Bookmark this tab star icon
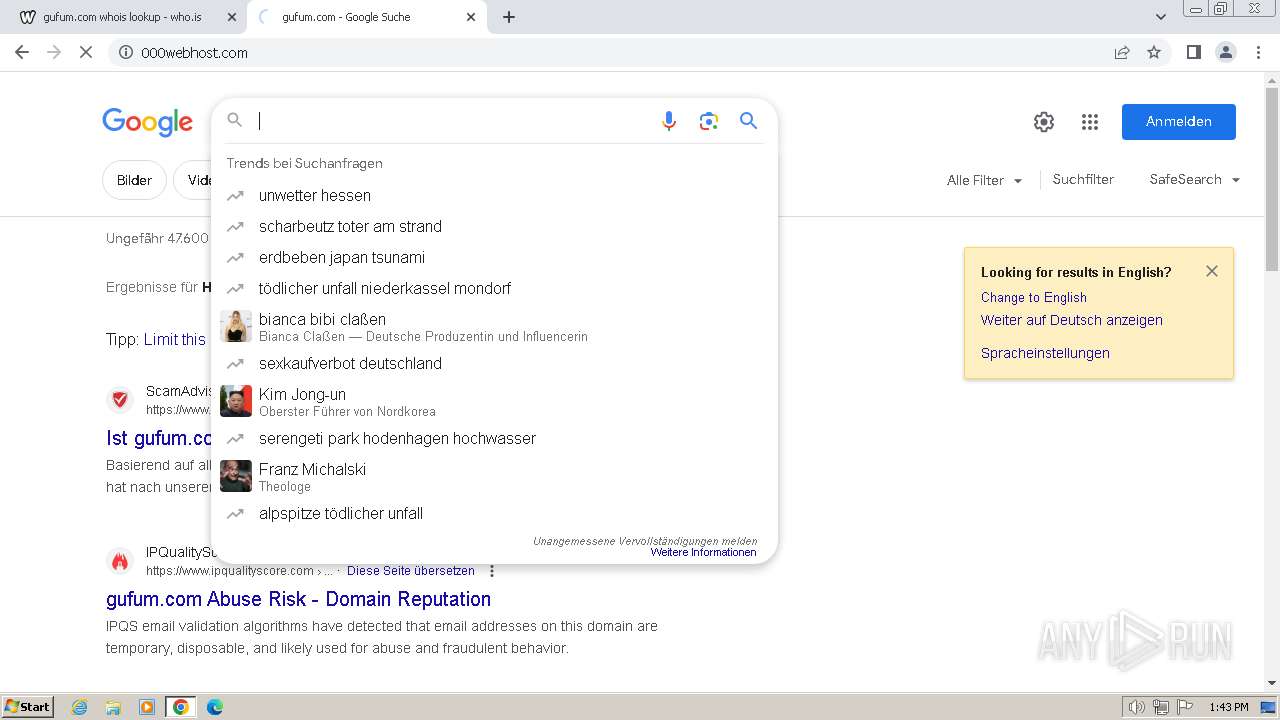Viewport: 1280px width, 720px height. point(1154,53)
